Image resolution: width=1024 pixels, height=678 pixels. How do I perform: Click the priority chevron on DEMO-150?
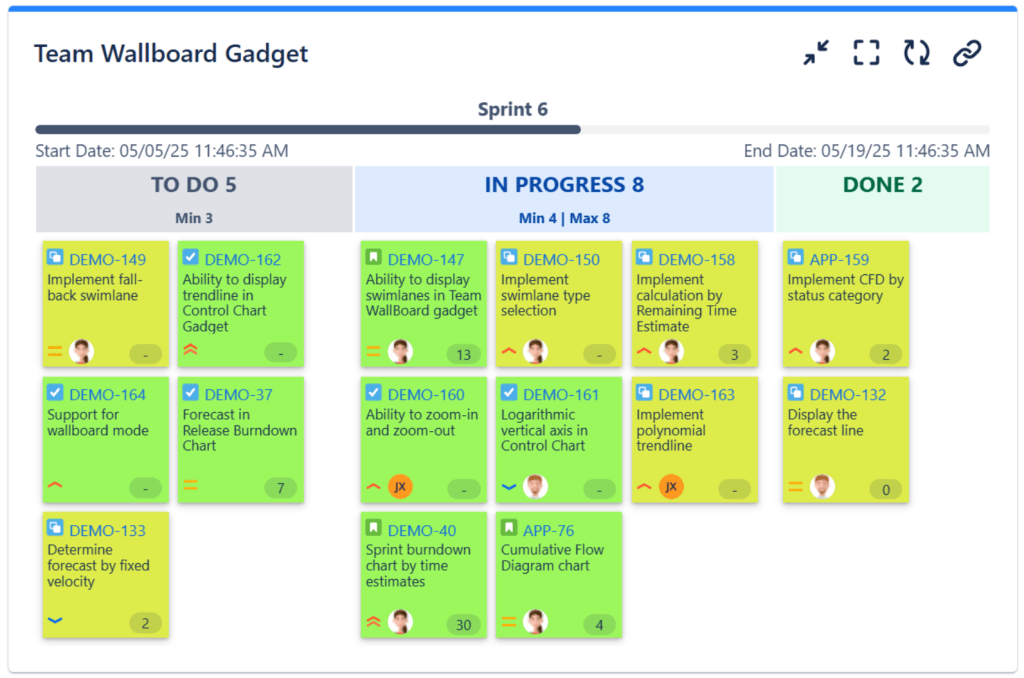[x=508, y=351]
